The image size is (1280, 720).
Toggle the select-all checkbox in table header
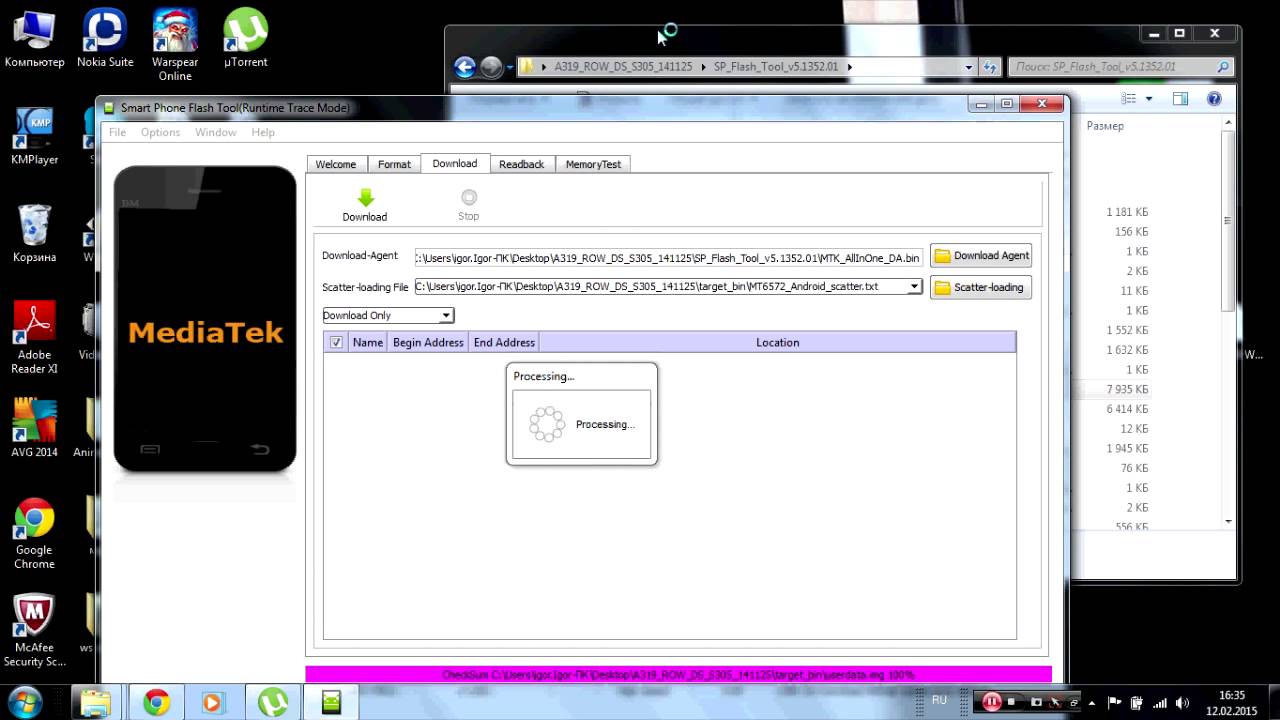[x=336, y=342]
